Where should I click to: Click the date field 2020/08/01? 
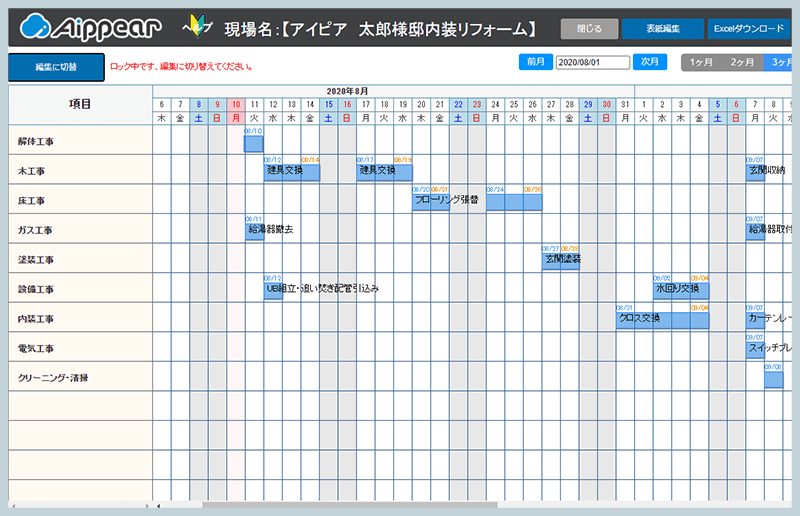click(593, 62)
